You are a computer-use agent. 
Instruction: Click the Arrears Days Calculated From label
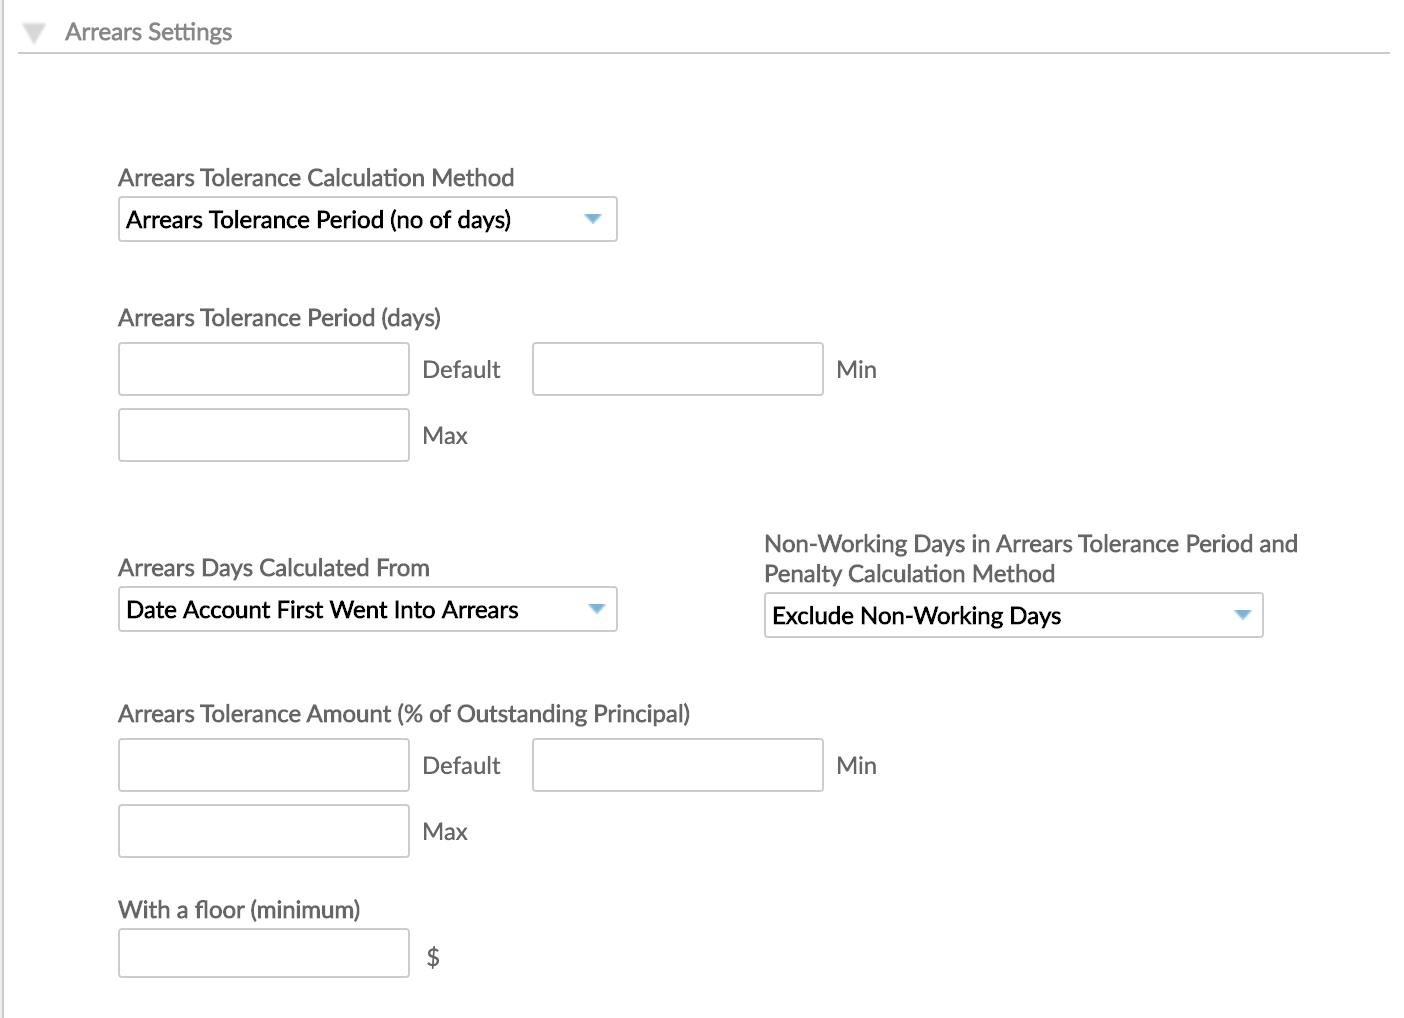click(x=274, y=568)
